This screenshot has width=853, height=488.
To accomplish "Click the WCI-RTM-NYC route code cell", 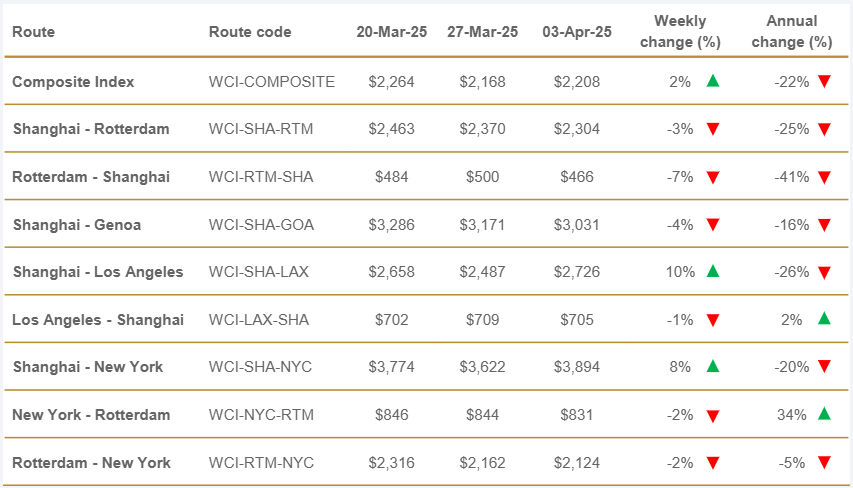I will [260, 463].
